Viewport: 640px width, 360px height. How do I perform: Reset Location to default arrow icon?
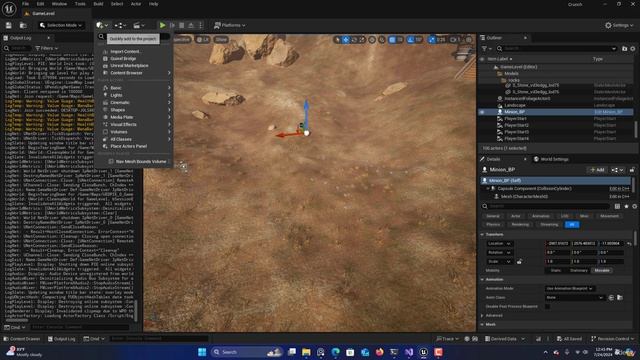pos(629,244)
